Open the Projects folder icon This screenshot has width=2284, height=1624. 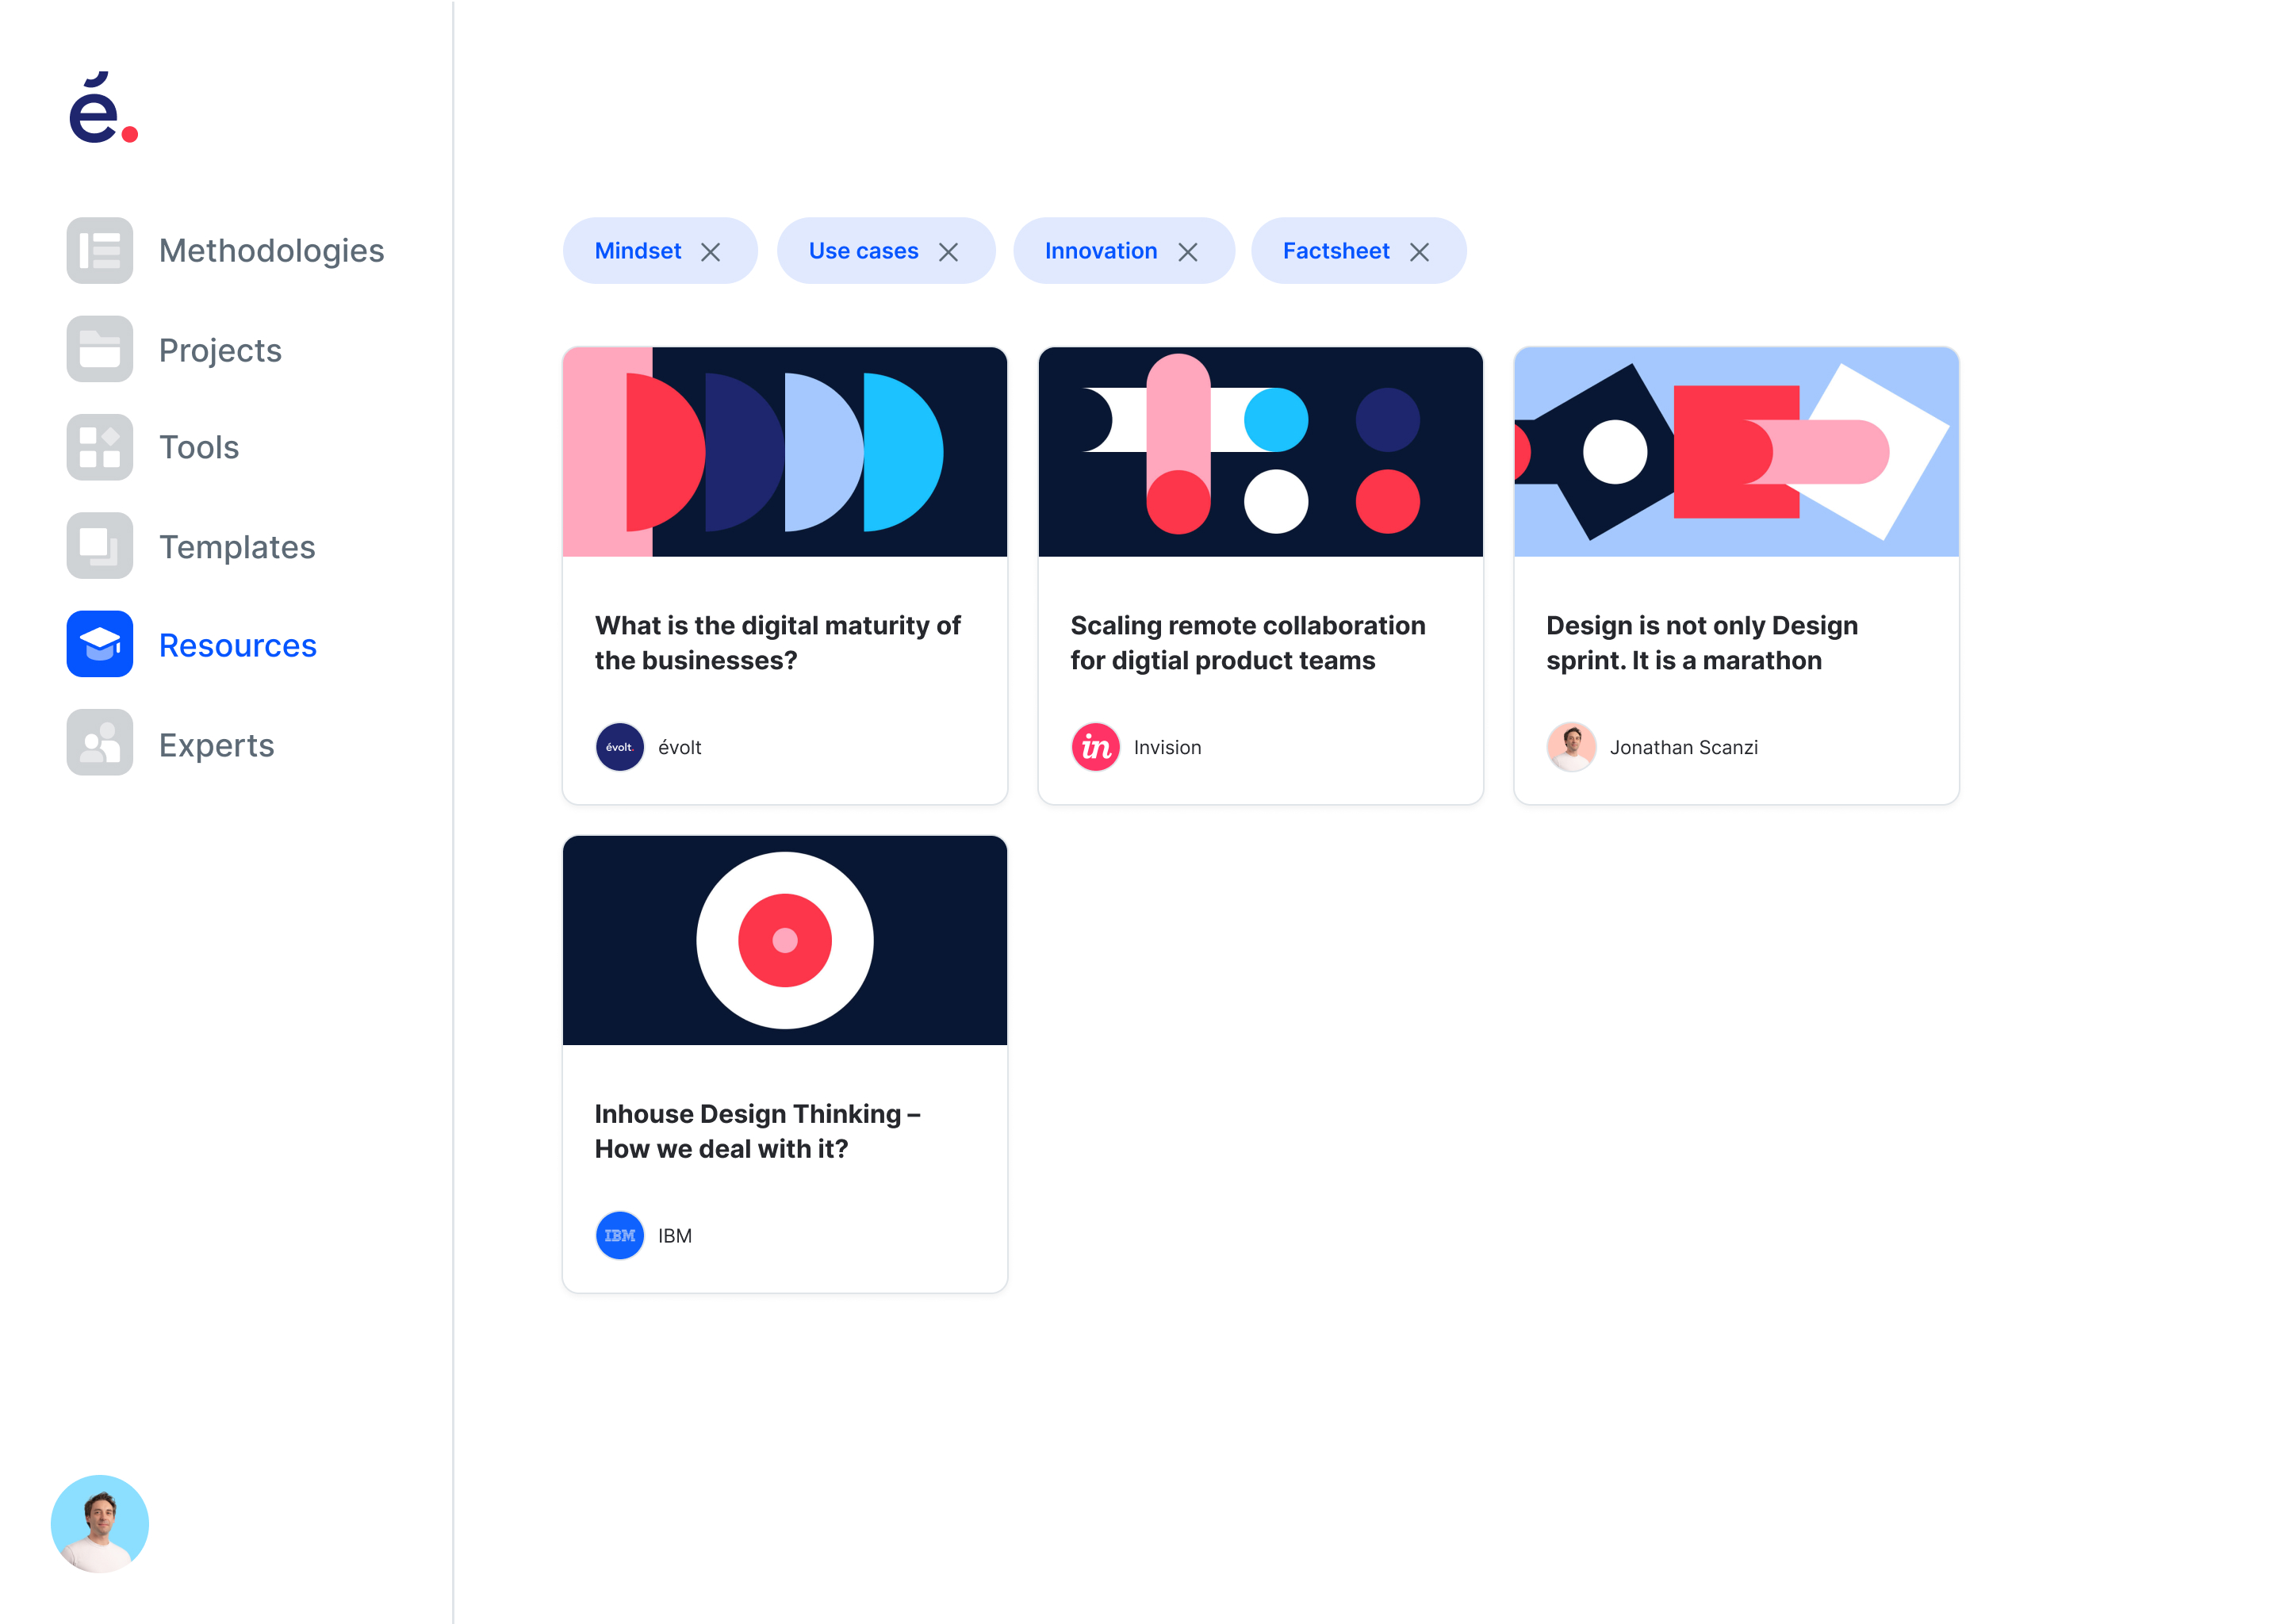(x=99, y=349)
